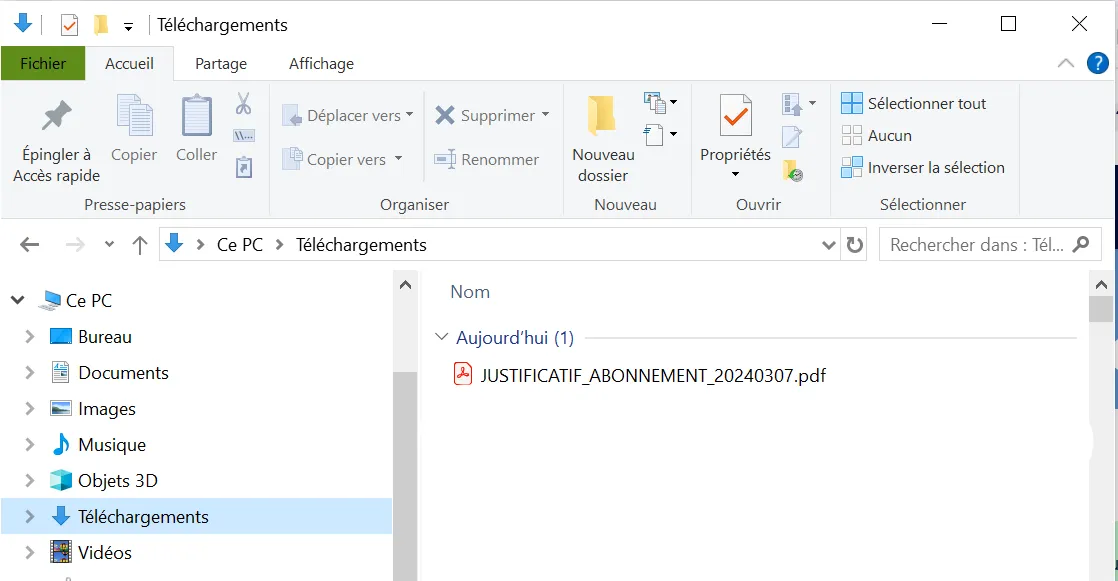Open the Supprimer dropdown arrow
The width and height of the screenshot is (1118, 581).
(x=545, y=114)
